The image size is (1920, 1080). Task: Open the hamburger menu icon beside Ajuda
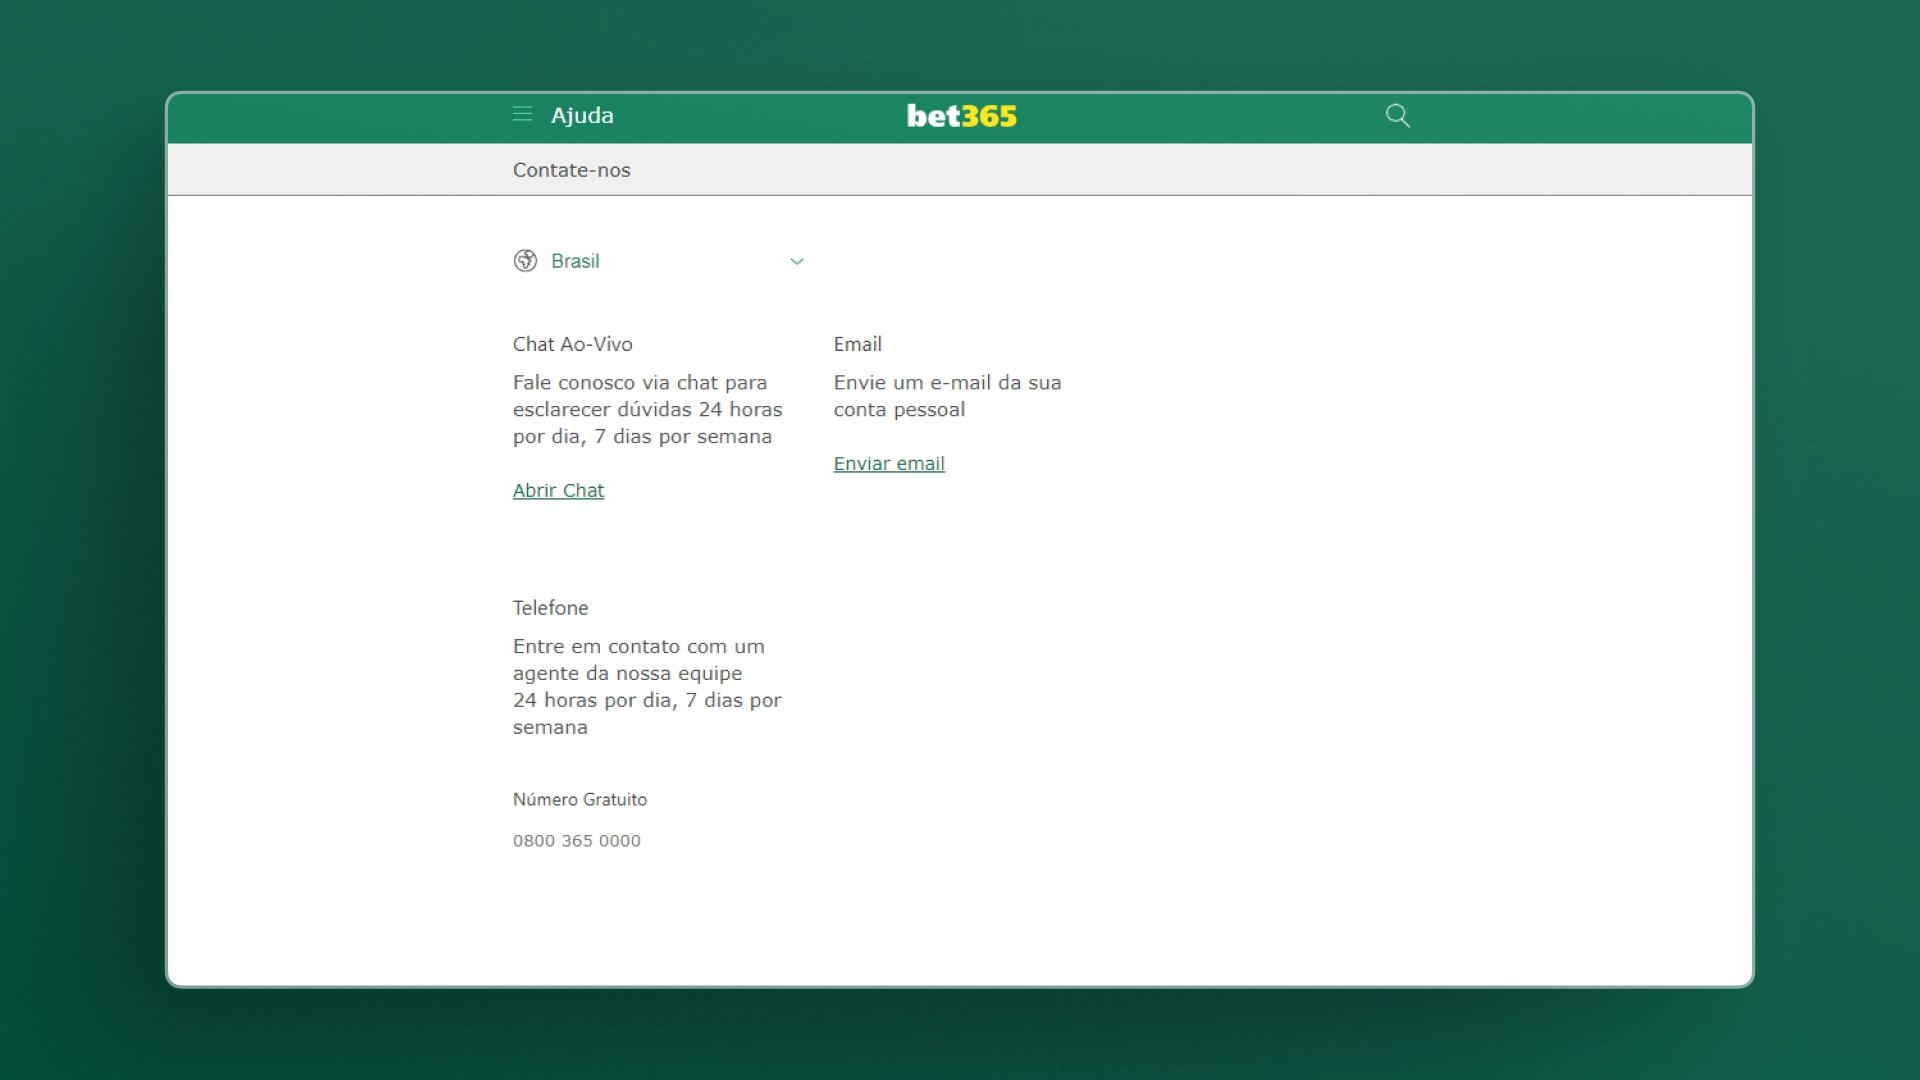coord(522,115)
